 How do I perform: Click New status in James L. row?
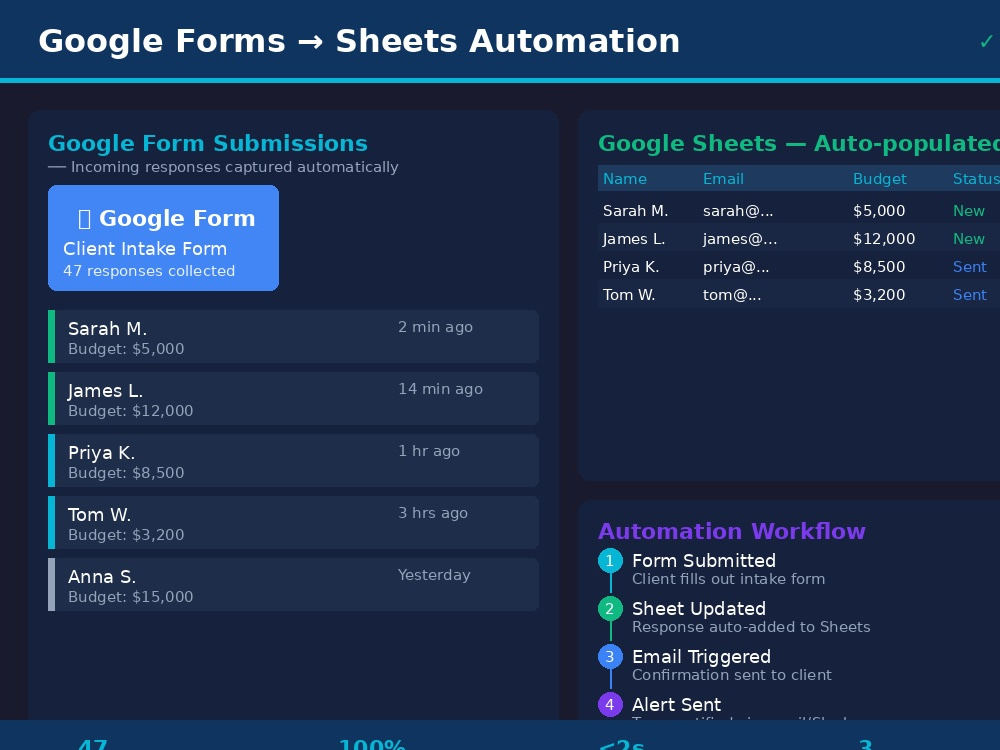coord(969,239)
